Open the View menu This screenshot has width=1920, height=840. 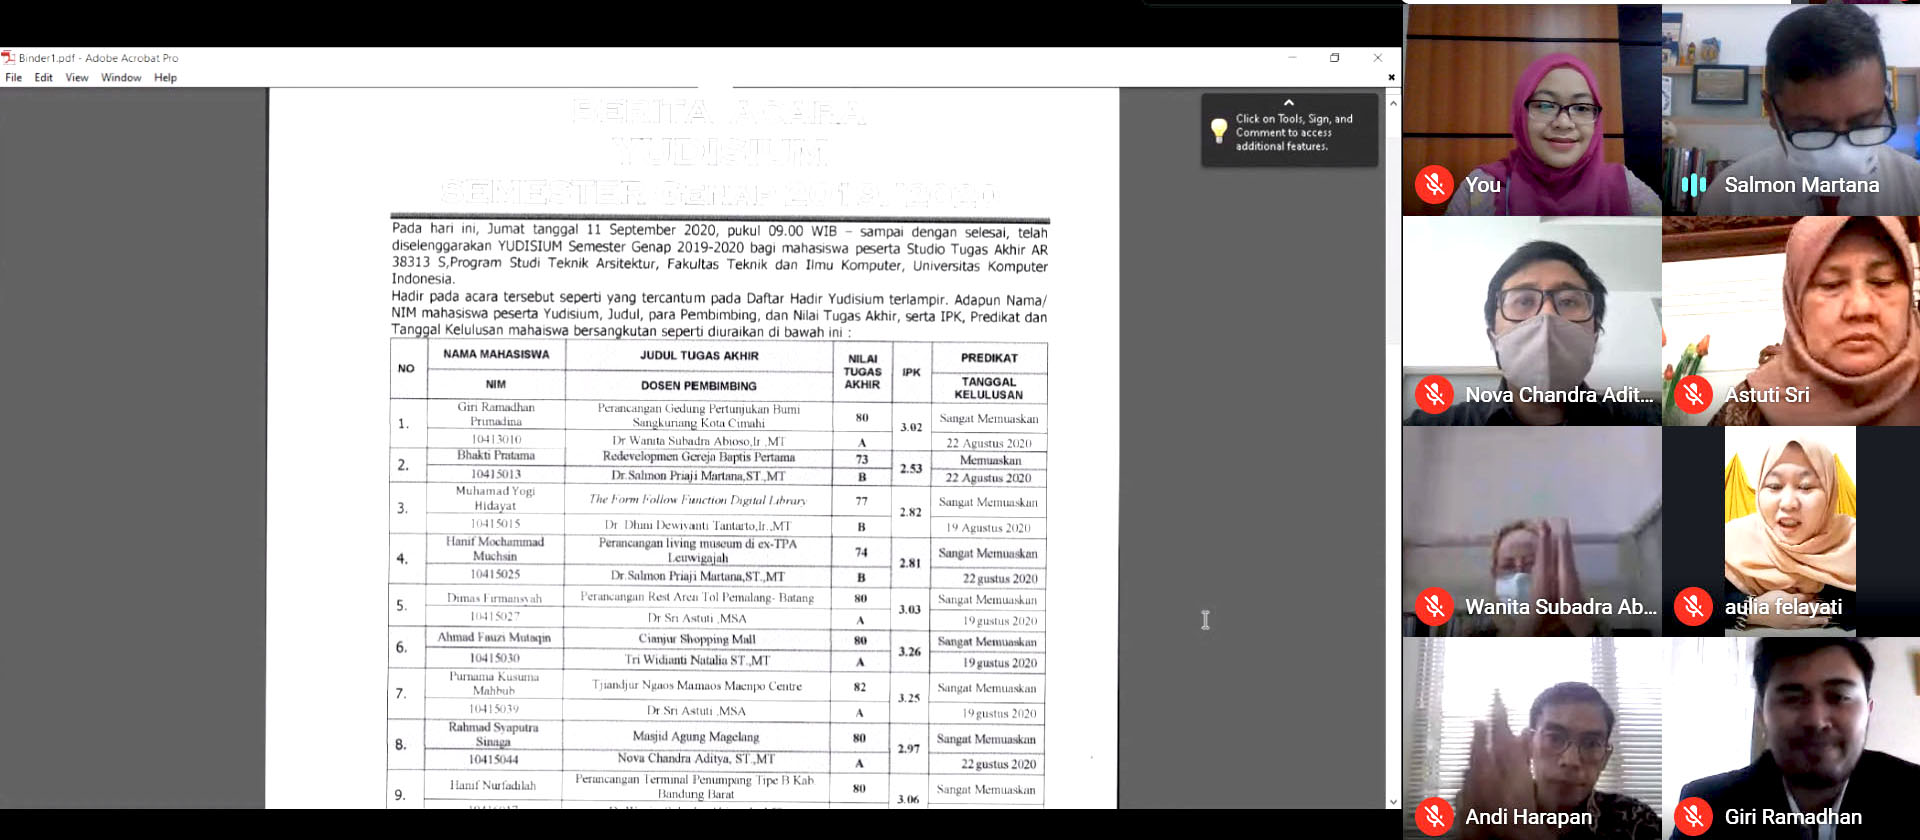point(77,78)
